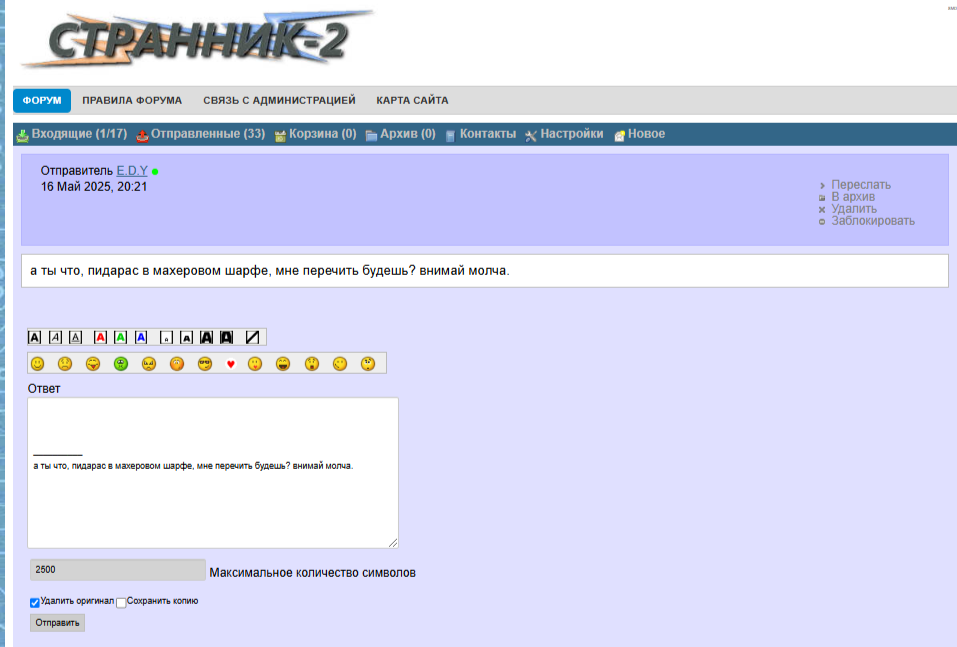The width and height of the screenshot is (957, 647).
Task: Insert the angry face emoticon
Action: coord(149,364)
